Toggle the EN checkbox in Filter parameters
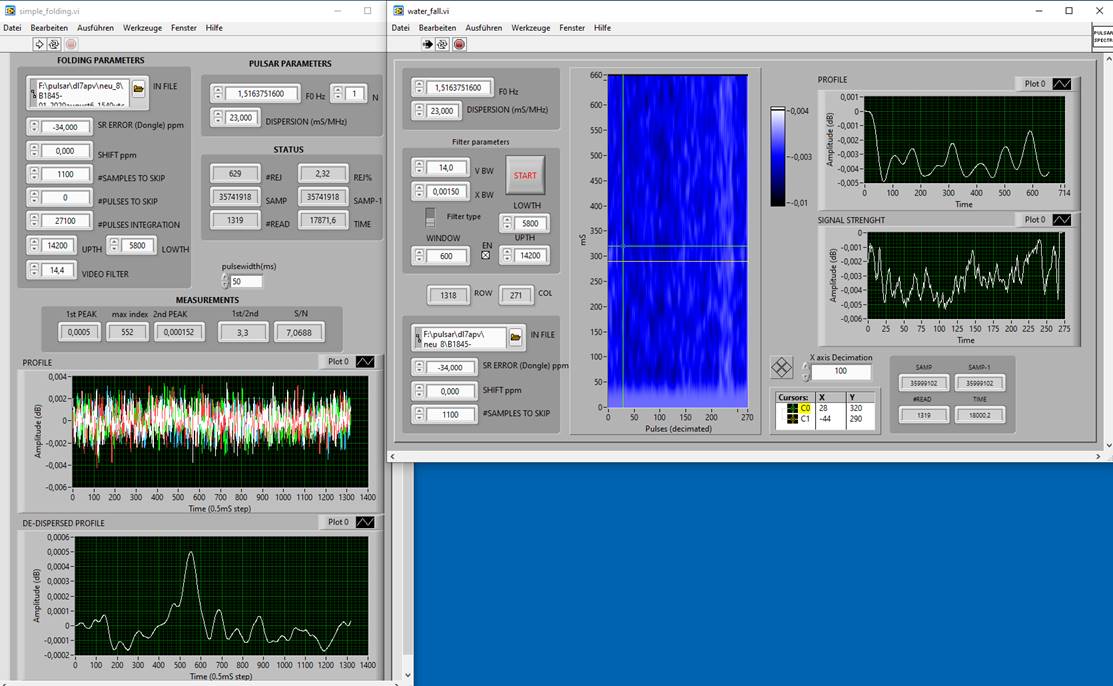1113x686 pixels. (x=486, y=255)
